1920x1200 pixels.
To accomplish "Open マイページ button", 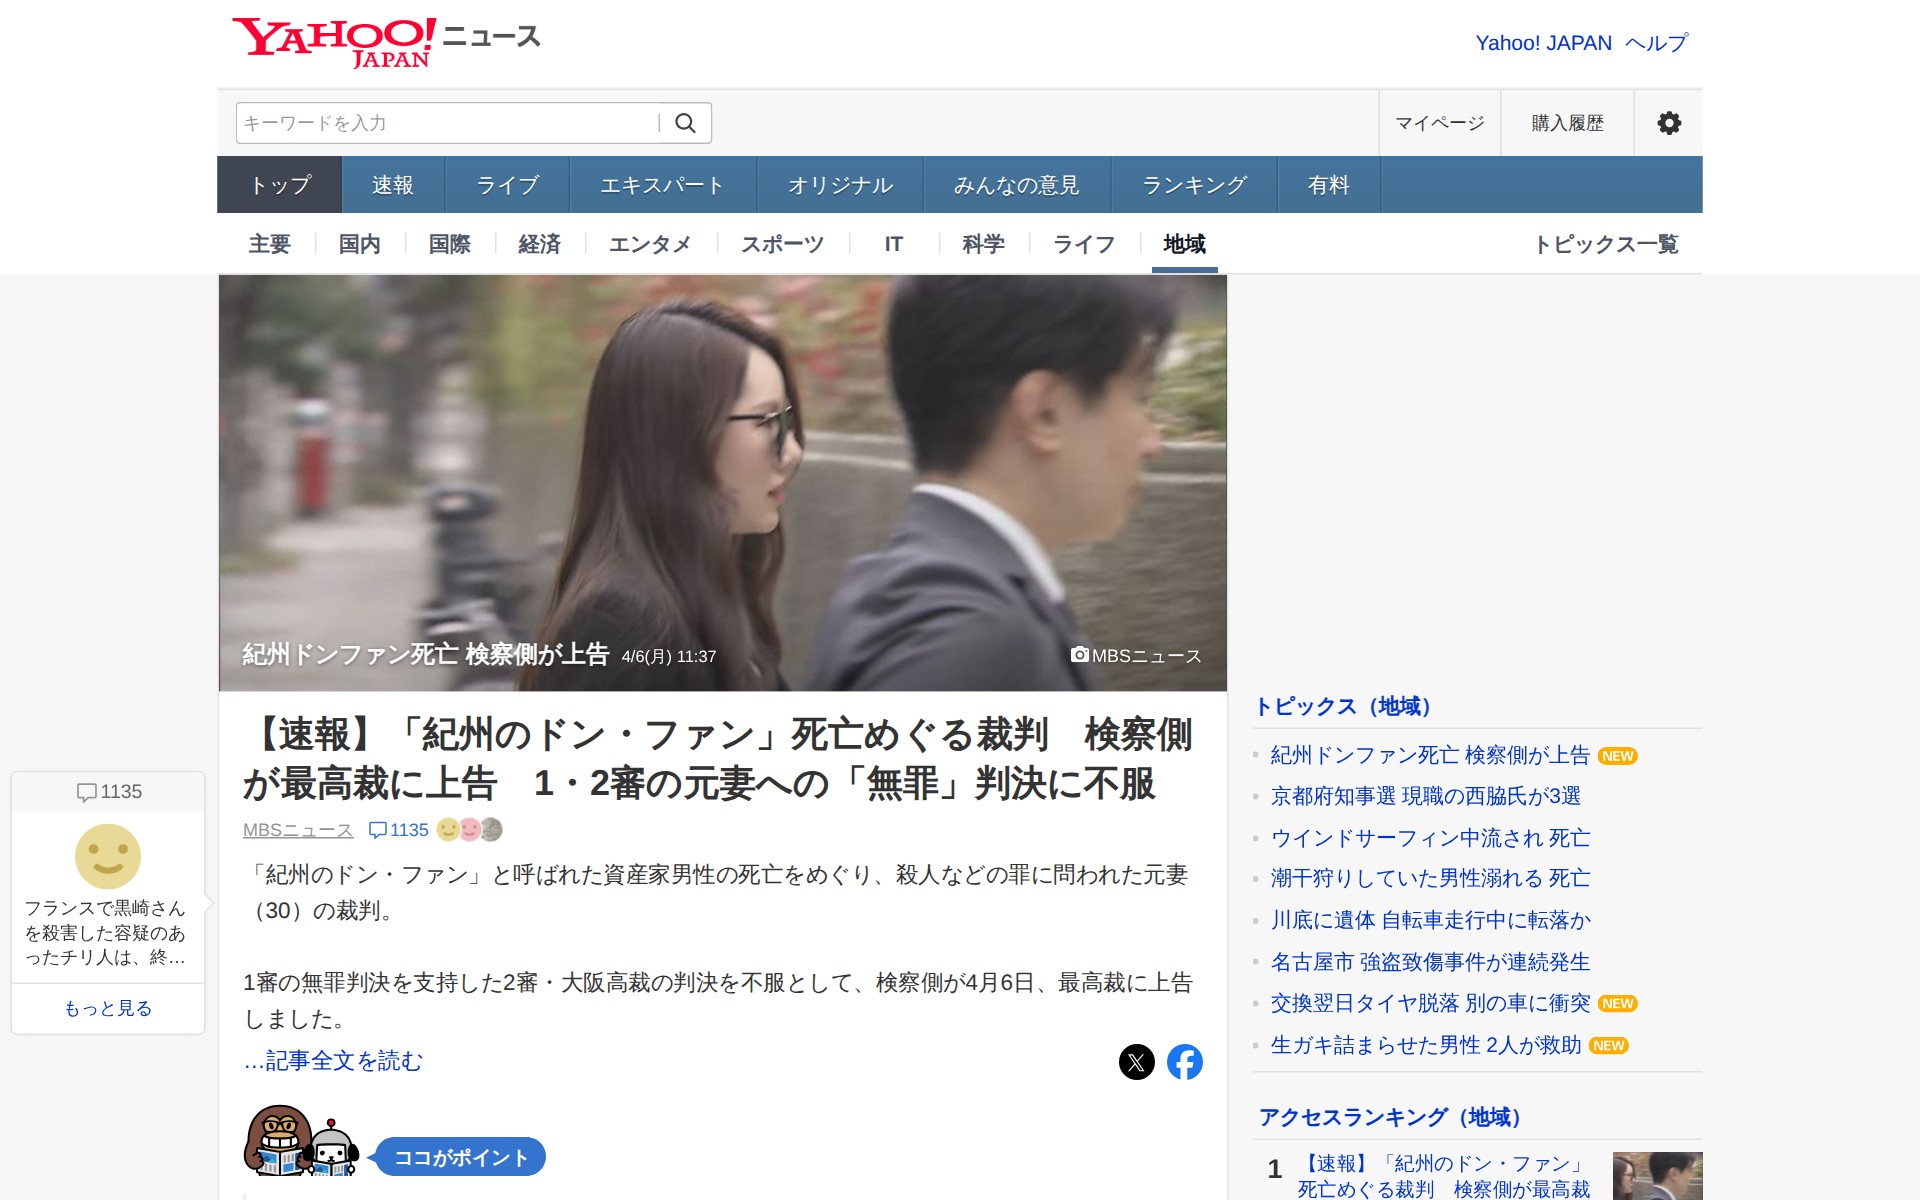I will 1439,123.
